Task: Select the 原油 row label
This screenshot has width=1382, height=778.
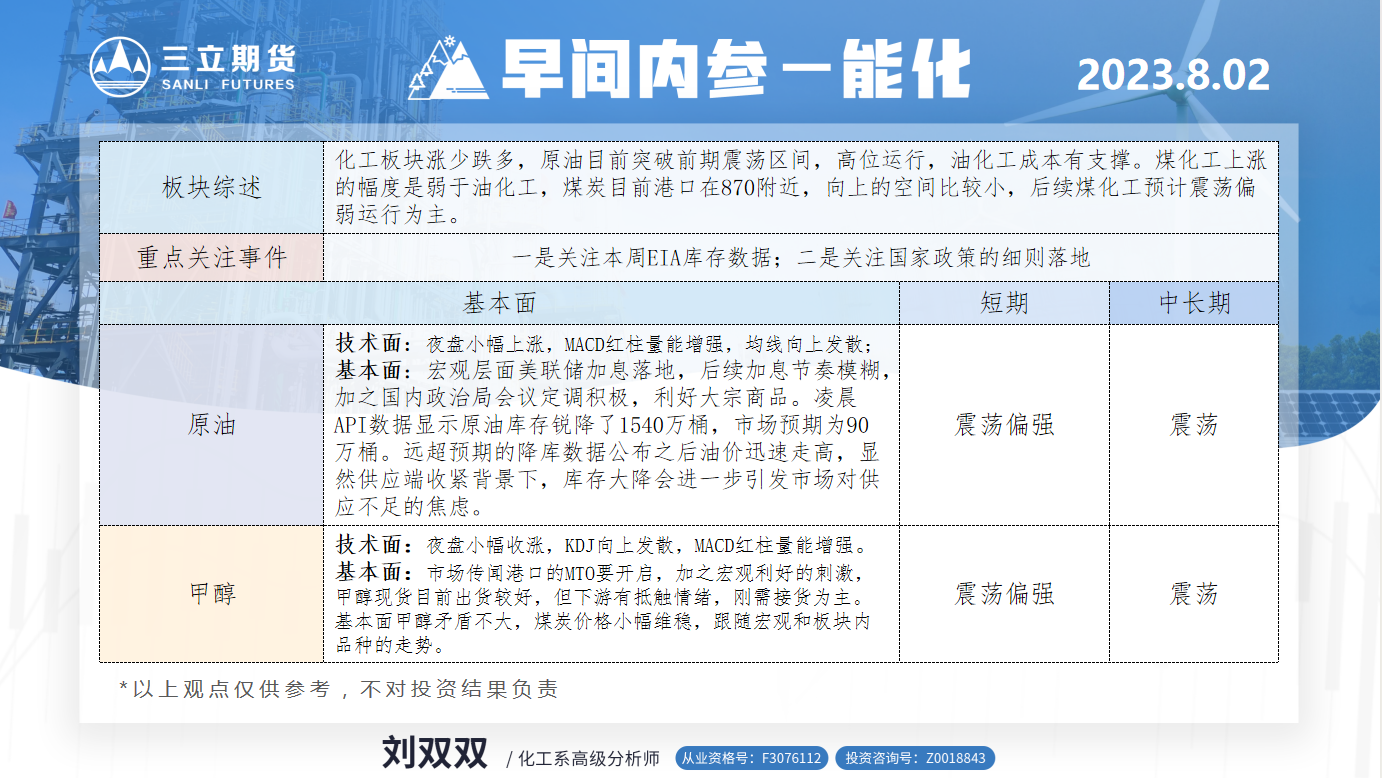Action: pyautogui.click(x=211, y=425)
